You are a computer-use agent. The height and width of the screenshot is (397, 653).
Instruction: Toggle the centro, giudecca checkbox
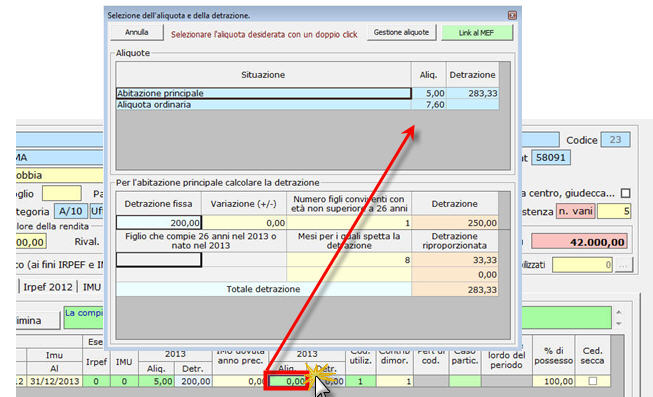tap(625, 193)
